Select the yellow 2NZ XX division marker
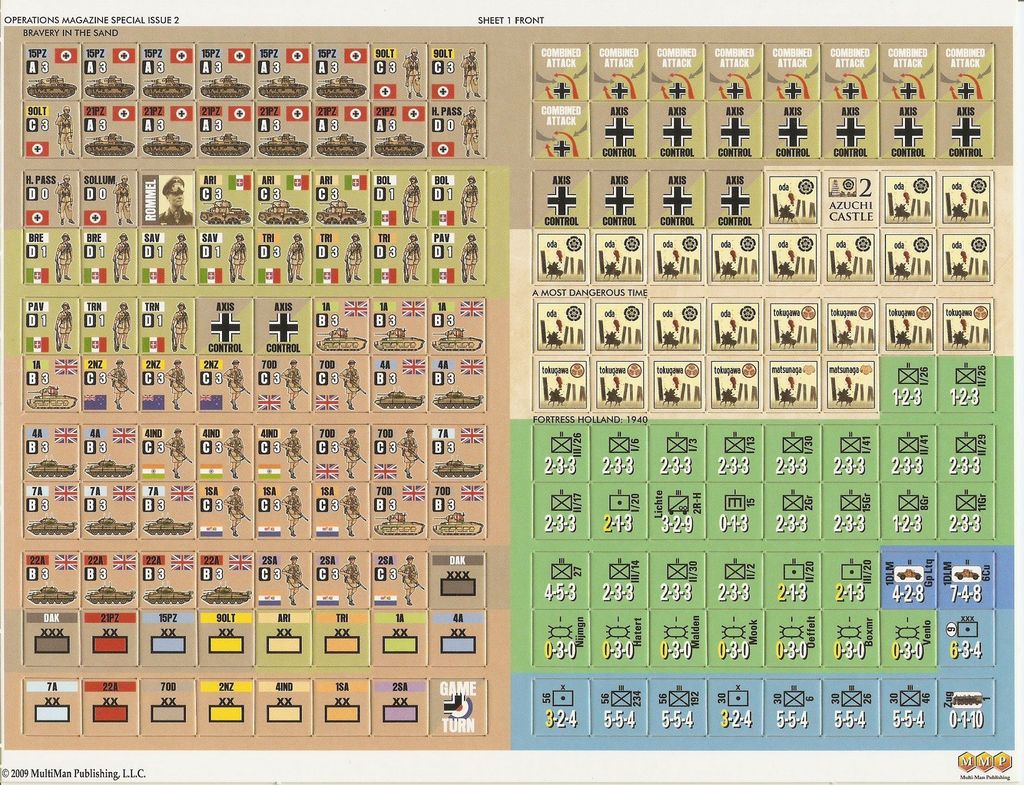This screenshot has height=785, width=1024. [225, 707]
